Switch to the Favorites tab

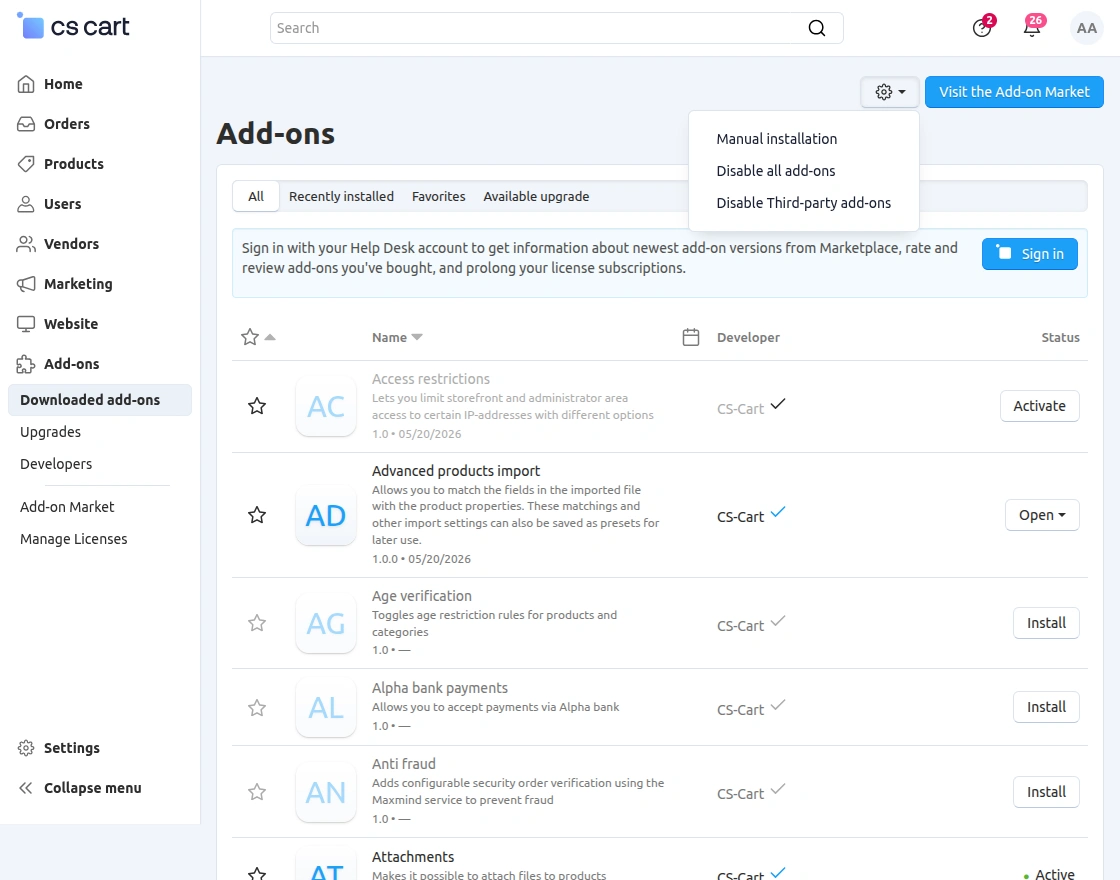click(439, 196)
